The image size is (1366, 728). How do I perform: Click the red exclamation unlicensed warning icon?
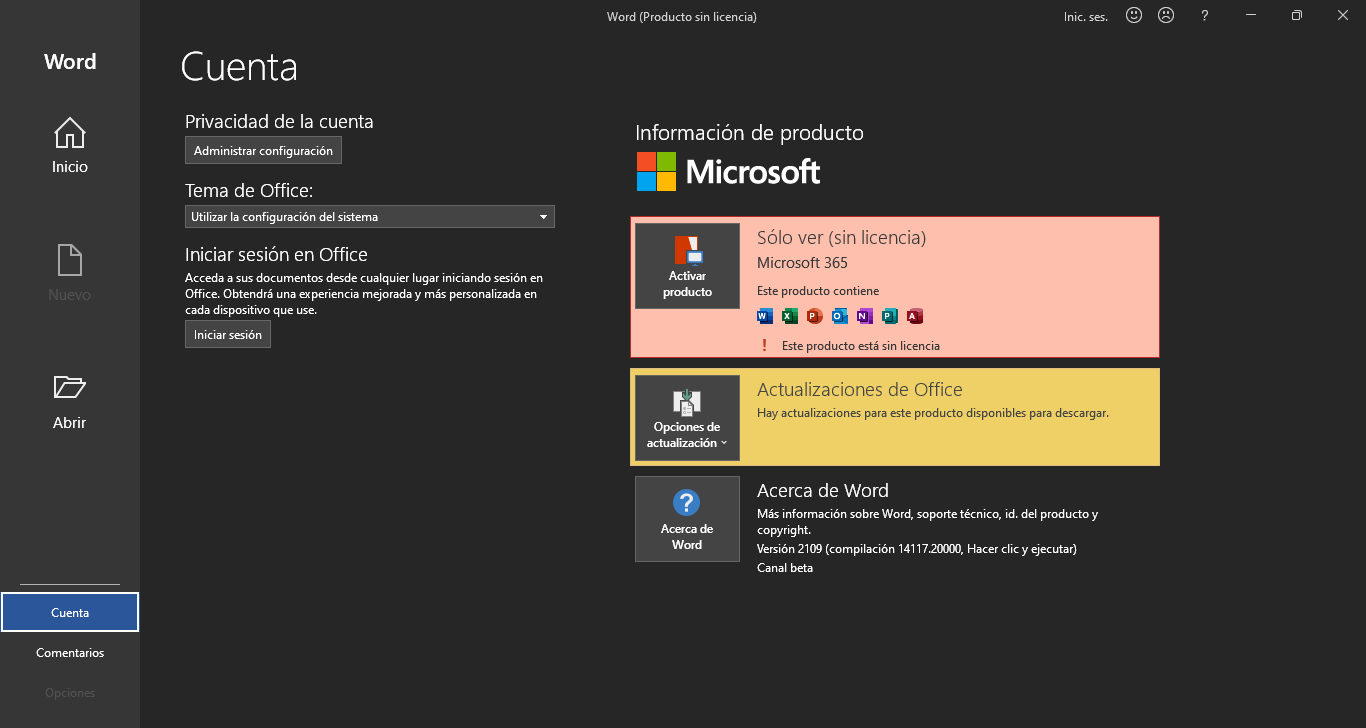[765, 345]
